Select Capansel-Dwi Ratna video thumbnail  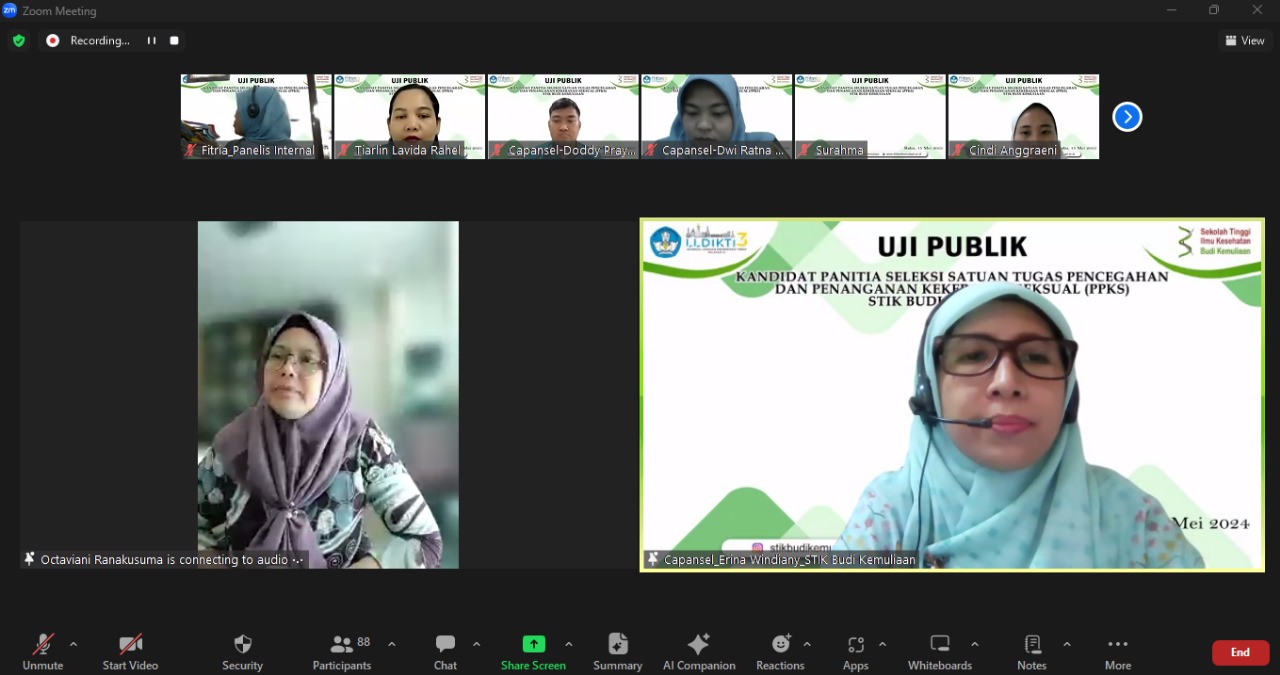tap(716, 116)
